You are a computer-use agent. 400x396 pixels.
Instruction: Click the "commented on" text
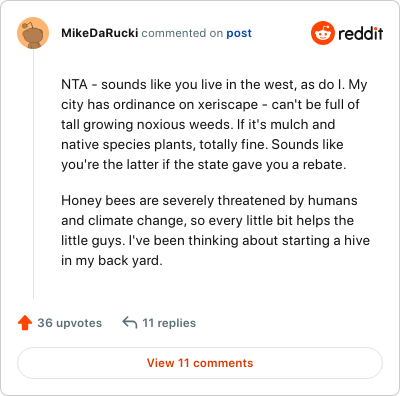[x=182, y=33]
